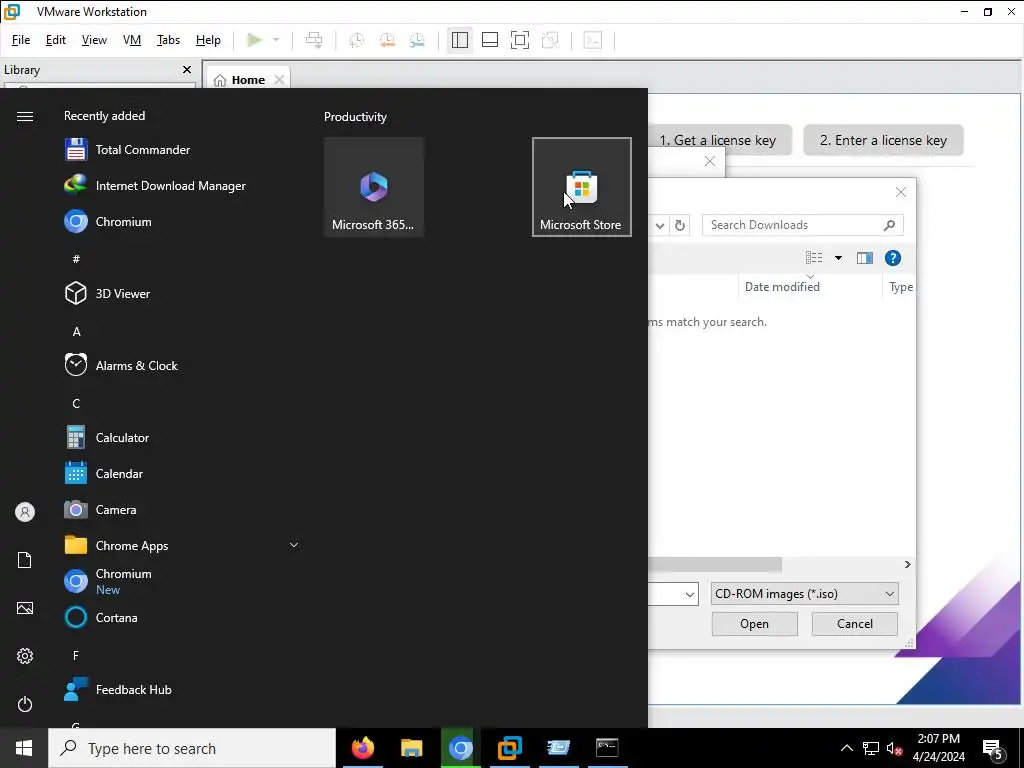
Task: Click the Power icon in Start menu
Action: coord(25,704)
